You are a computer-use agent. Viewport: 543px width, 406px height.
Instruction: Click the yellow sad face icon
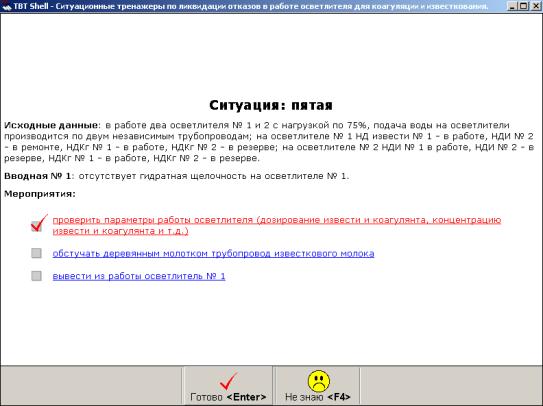(x=319, y=381)
